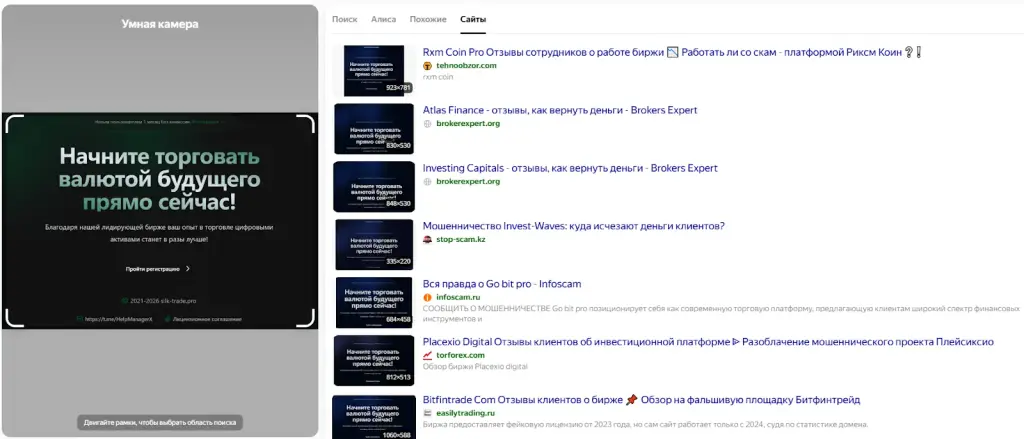
Task: Click Лицензионное соглашение in preview image
Action: (x=207, y=319)
